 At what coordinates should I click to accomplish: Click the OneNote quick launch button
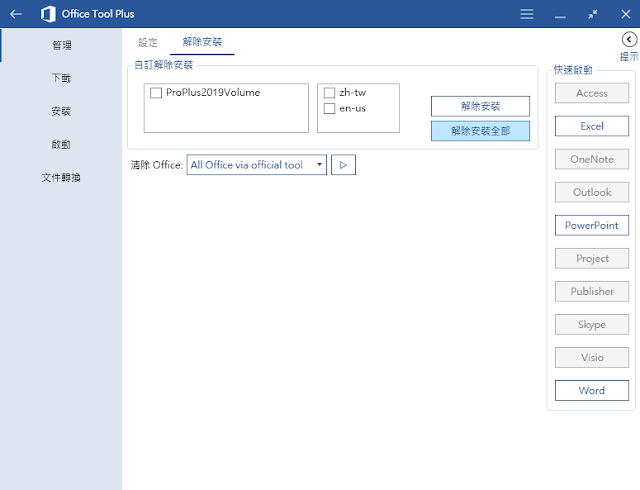click(x=592, y=159)
